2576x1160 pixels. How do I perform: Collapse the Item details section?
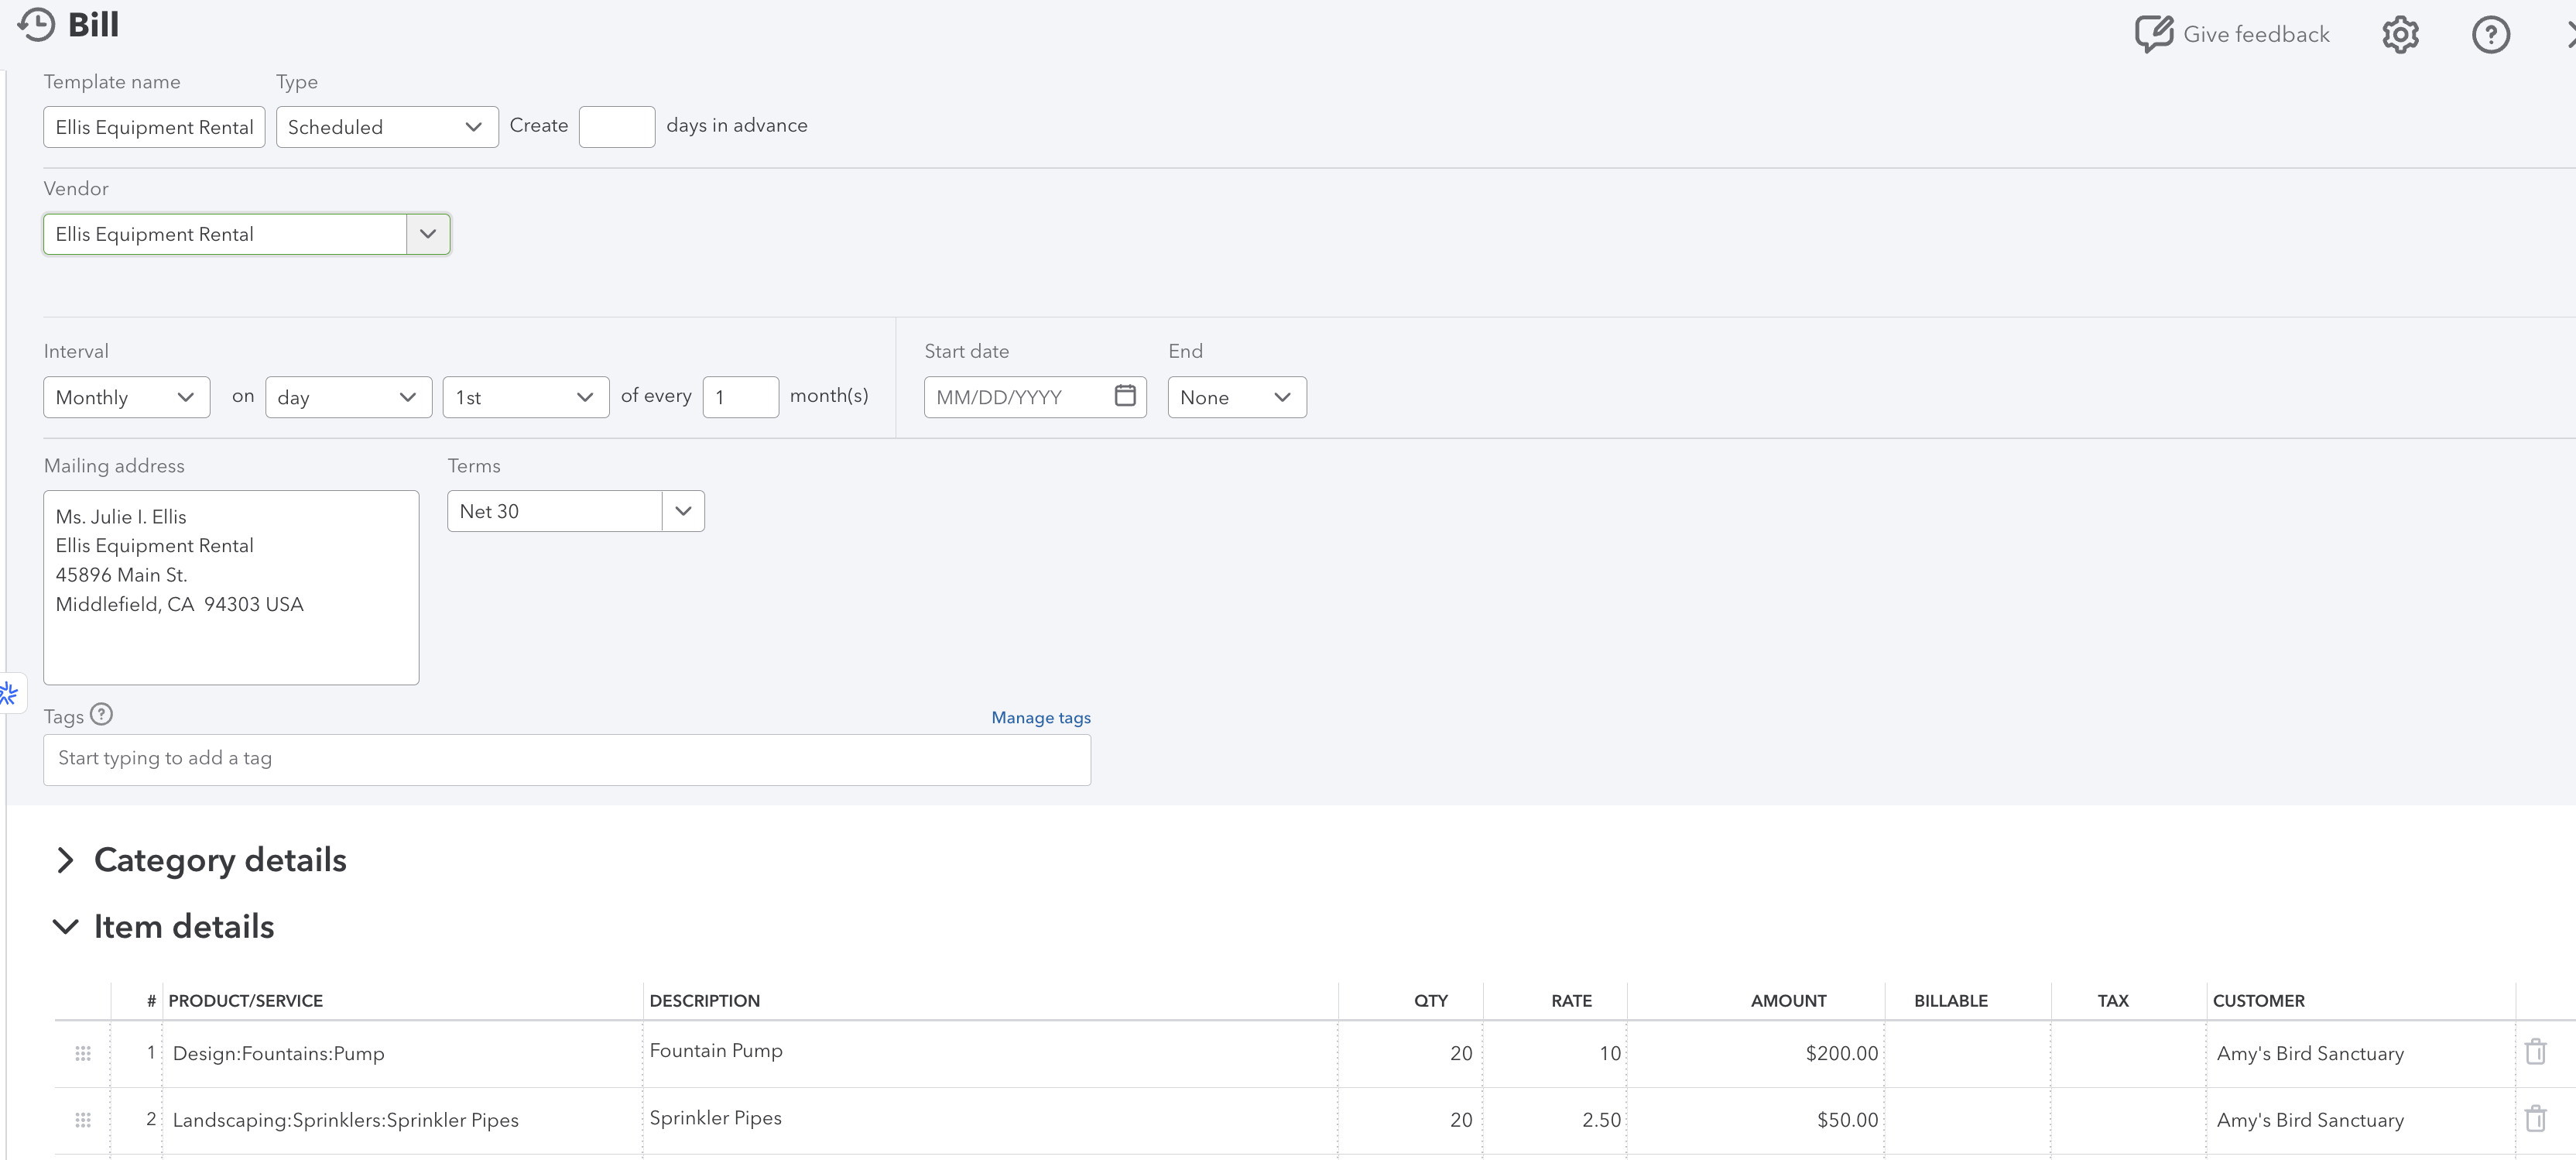(66, 927)
